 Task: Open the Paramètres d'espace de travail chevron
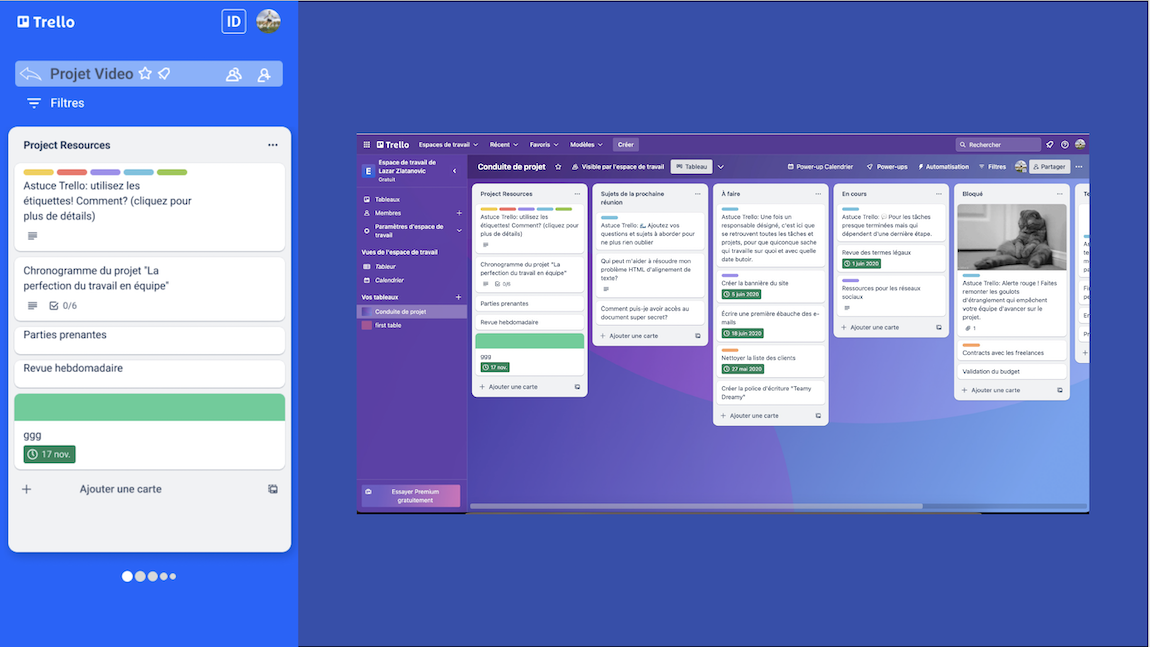pos(458,229)
